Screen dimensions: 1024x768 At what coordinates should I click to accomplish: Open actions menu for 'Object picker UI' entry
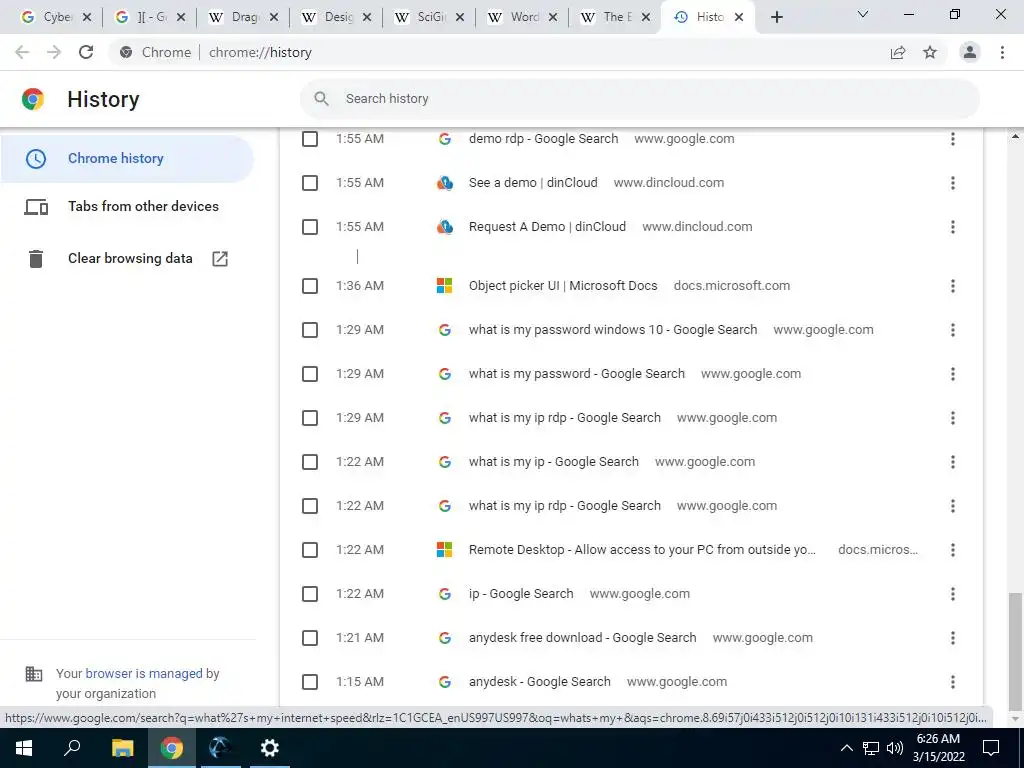click(953, 286)
